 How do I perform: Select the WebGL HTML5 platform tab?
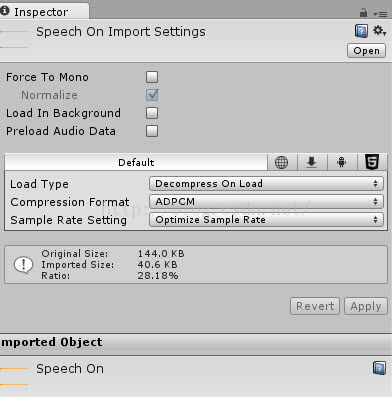372,162
